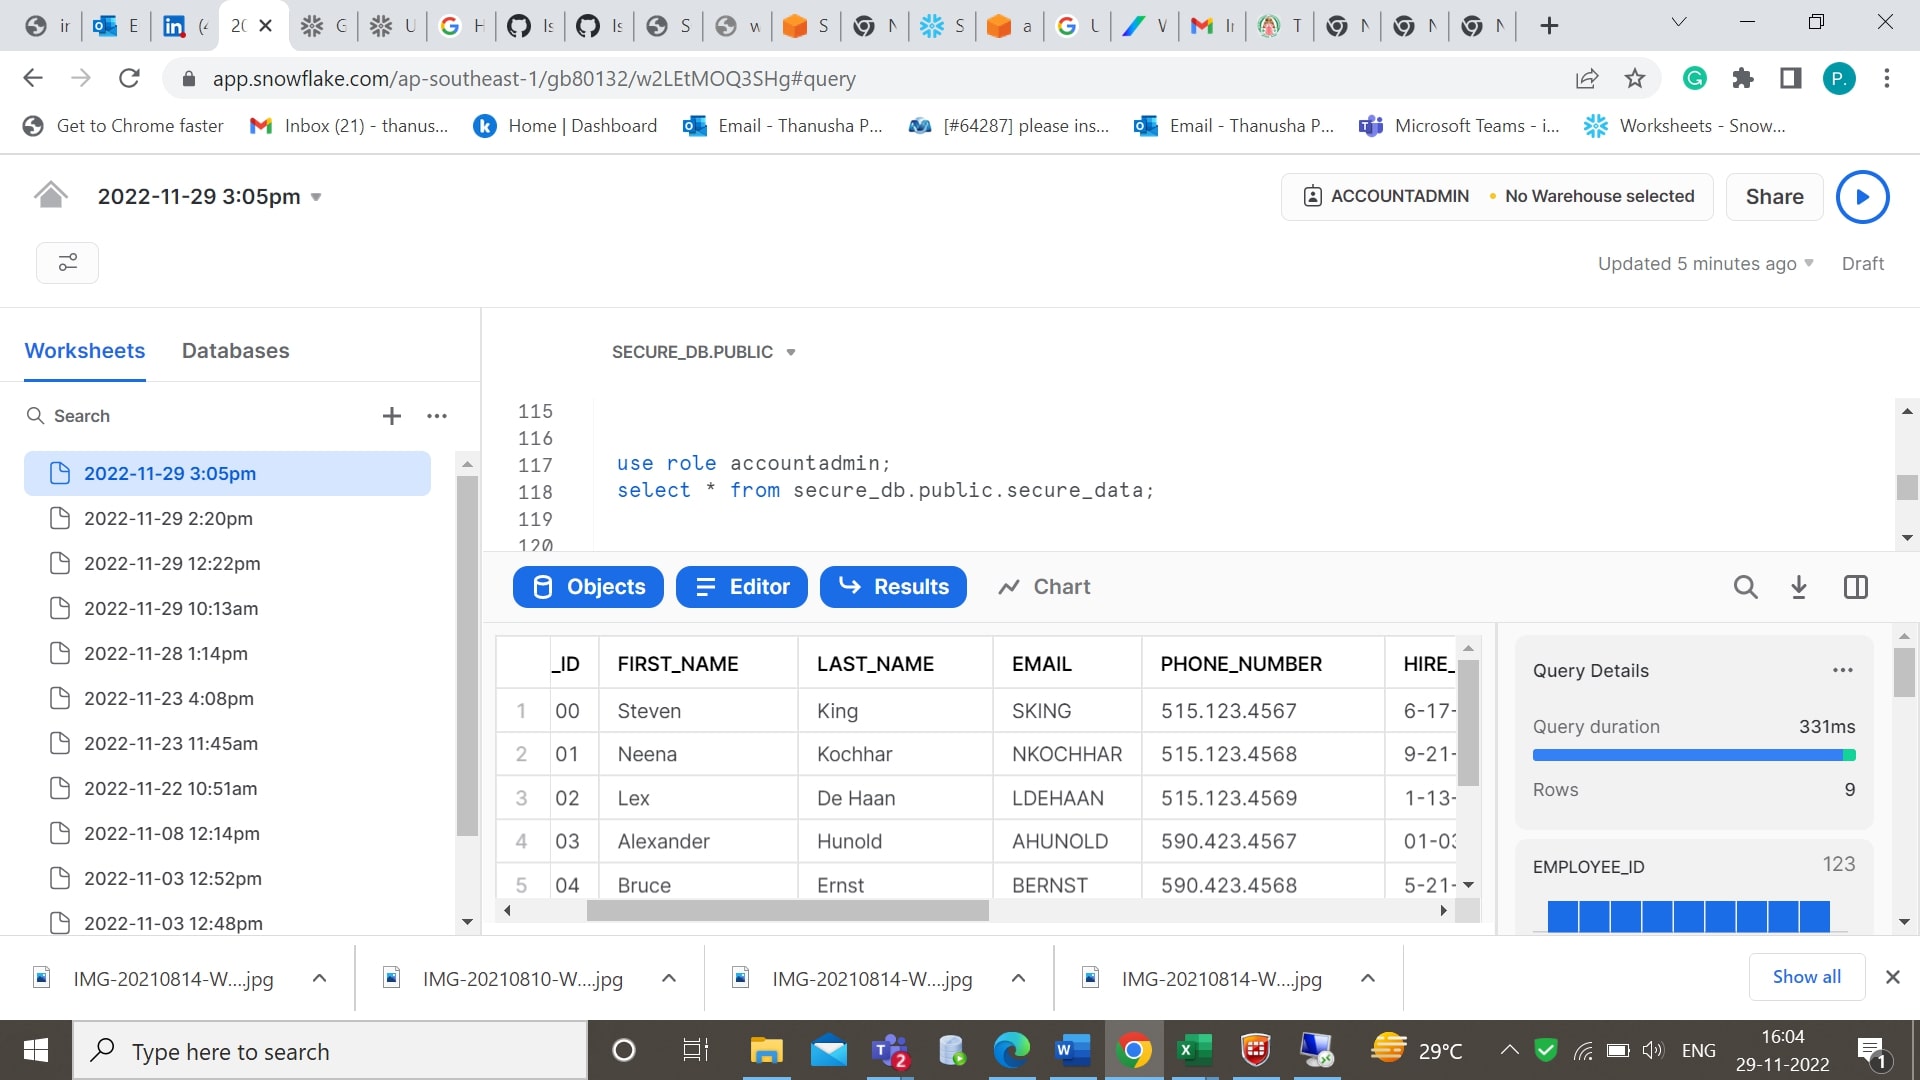Open the worksheet filters icon below Home
Image resolution: width=1920 pixels, height=1080 pixels.
[67, 262]
